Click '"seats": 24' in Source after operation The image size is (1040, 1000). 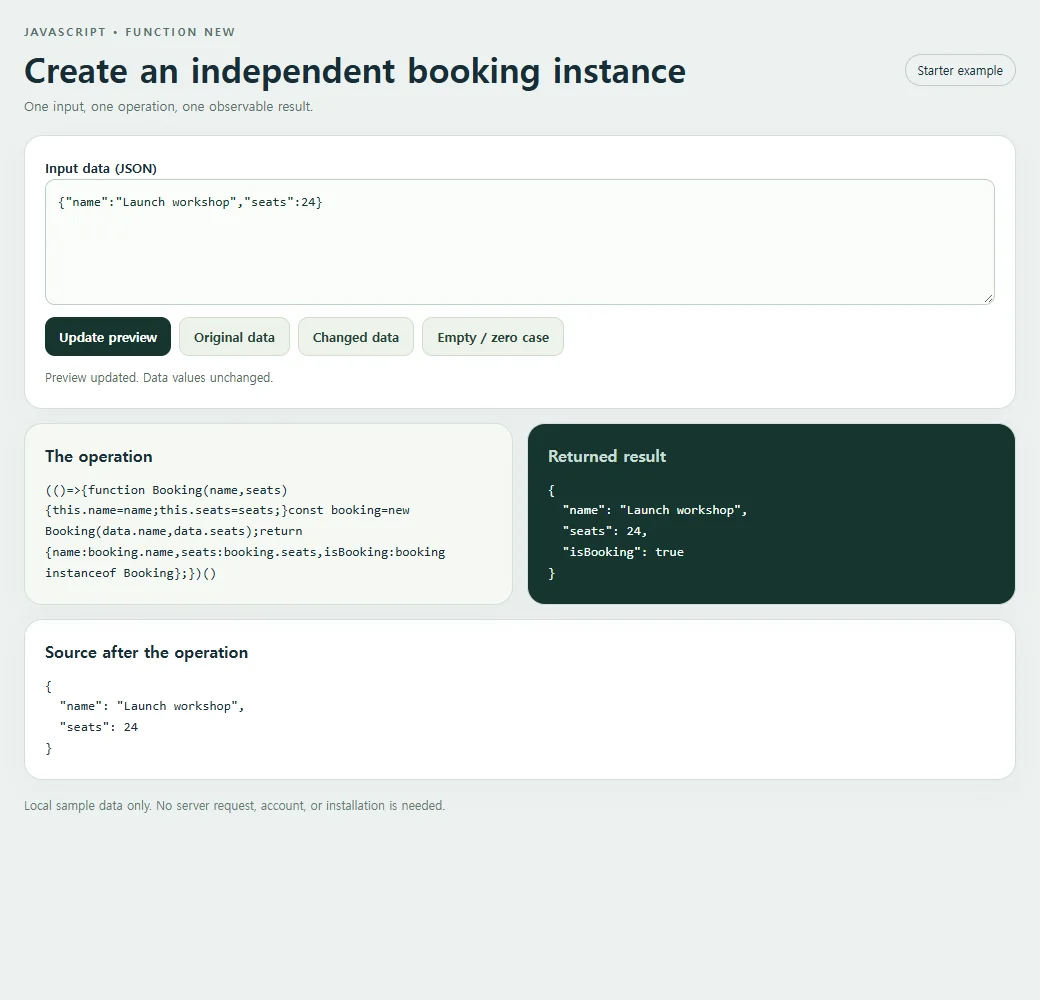click(x=99, y=727)
